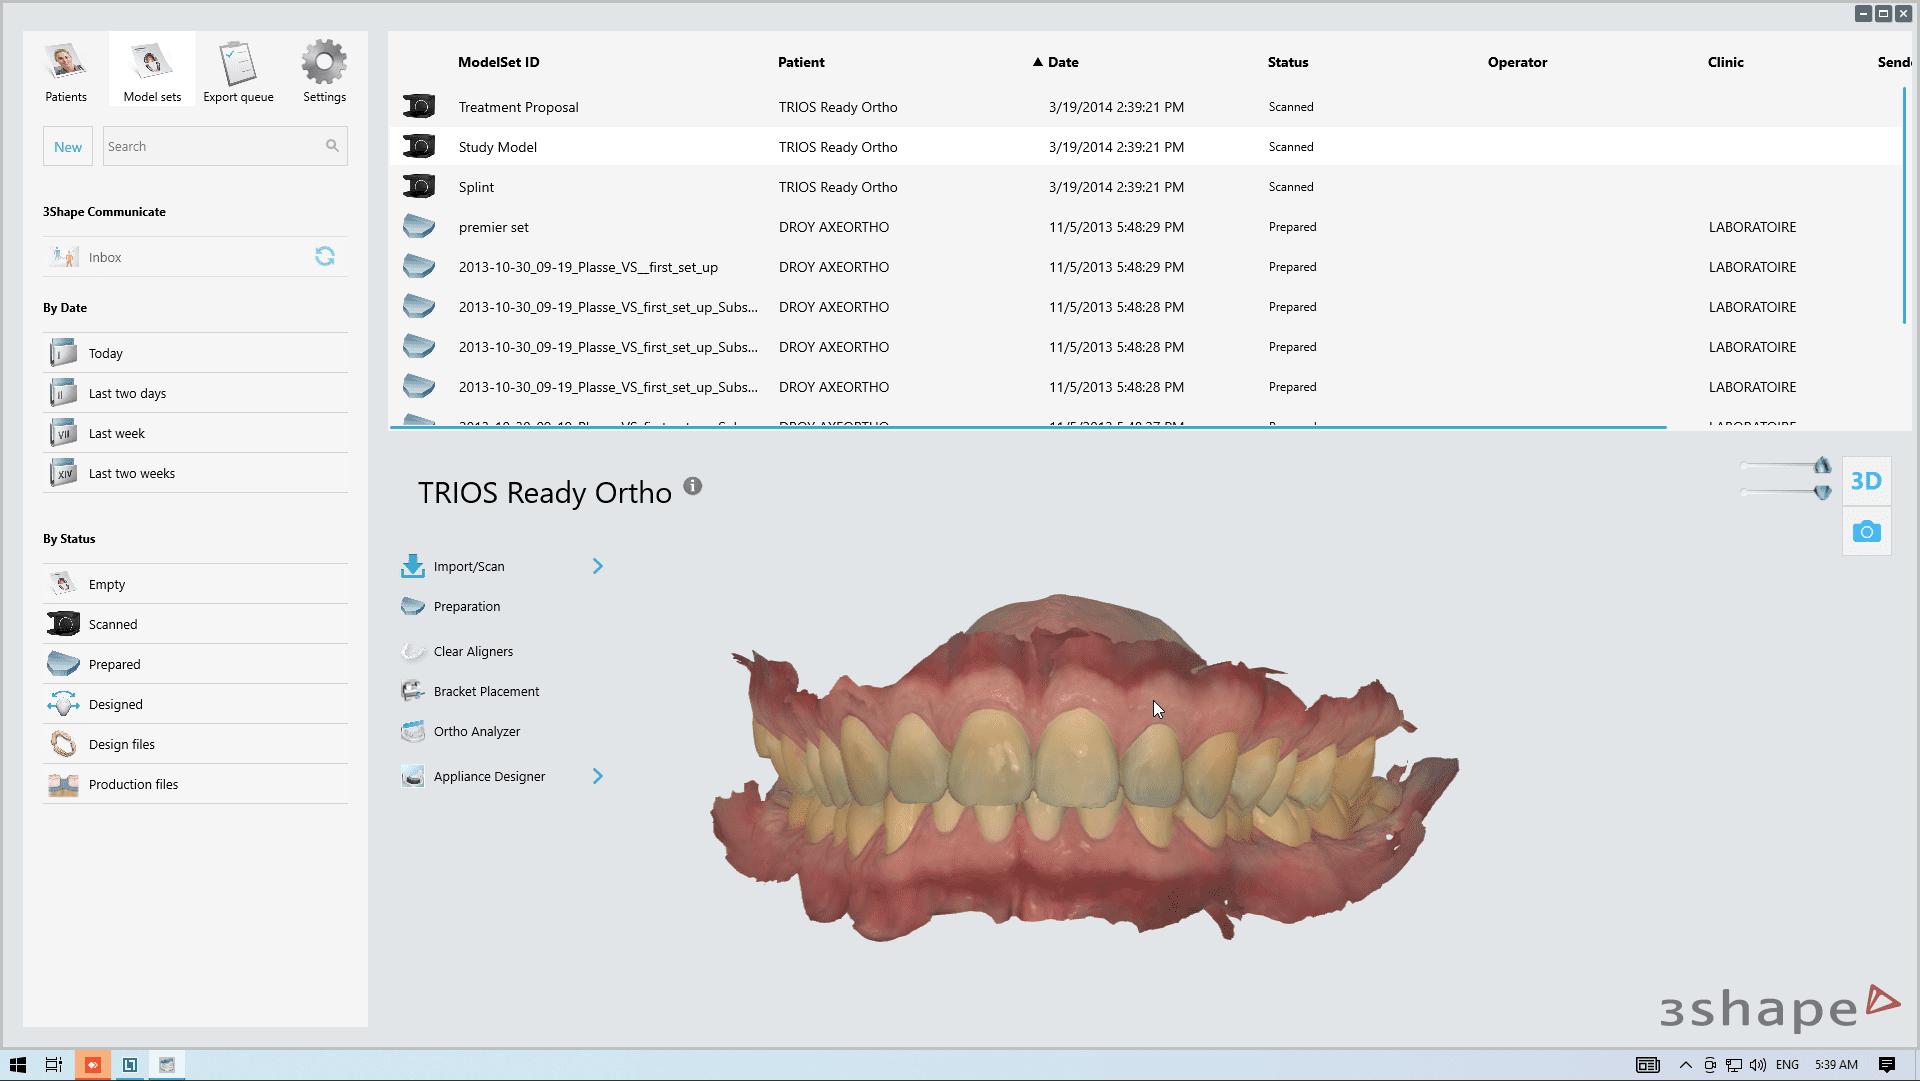Take a snapshot with the camera icon

click(1866, 532)
